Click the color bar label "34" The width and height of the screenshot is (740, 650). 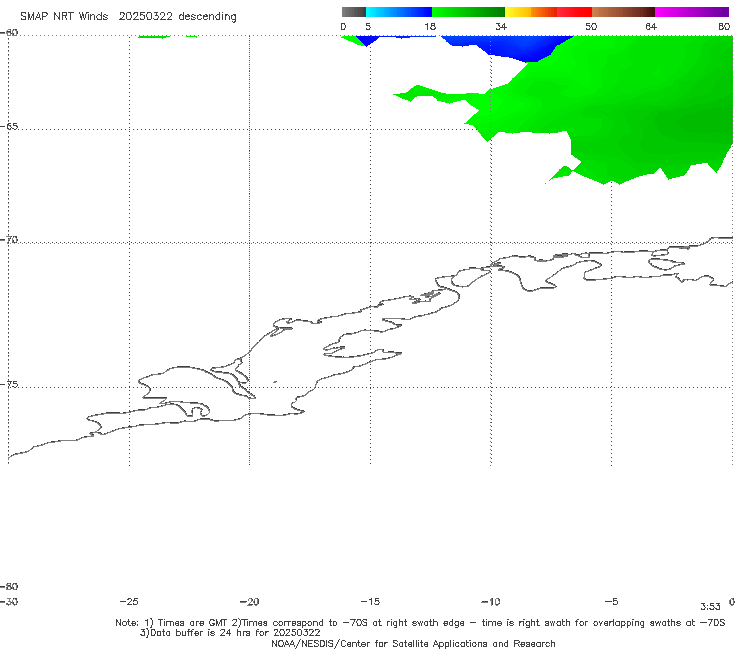coord(501,26)
